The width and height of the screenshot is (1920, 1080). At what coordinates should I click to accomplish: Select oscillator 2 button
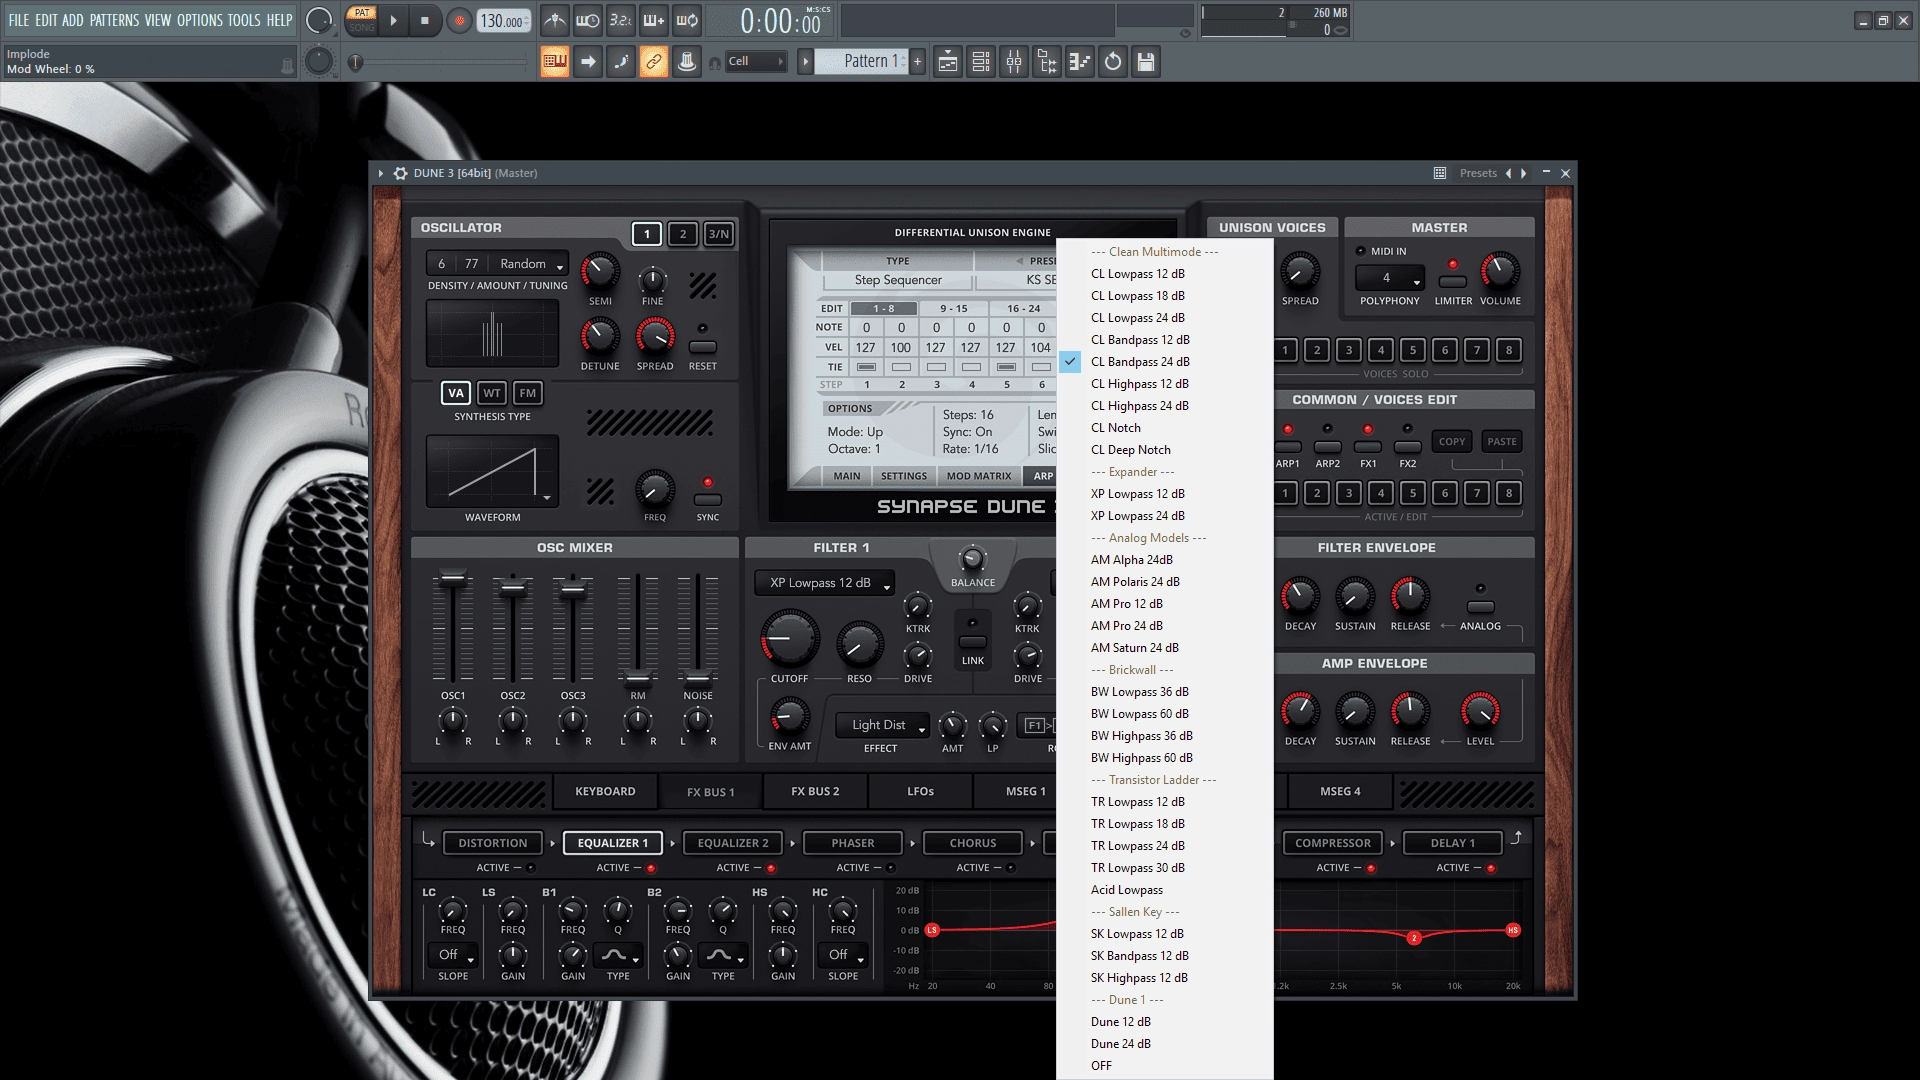(x=683, y=234)
